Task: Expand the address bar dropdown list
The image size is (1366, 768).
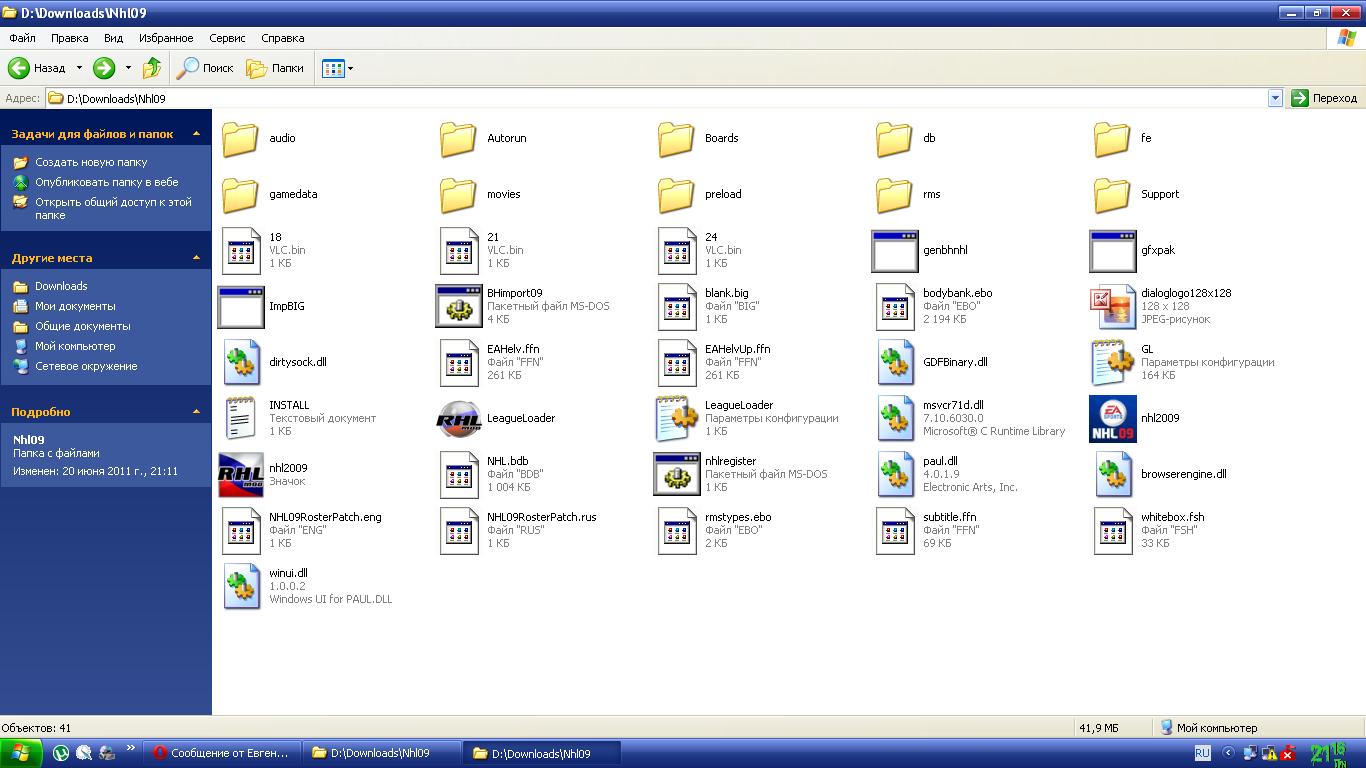Action: pos(1275,98)
